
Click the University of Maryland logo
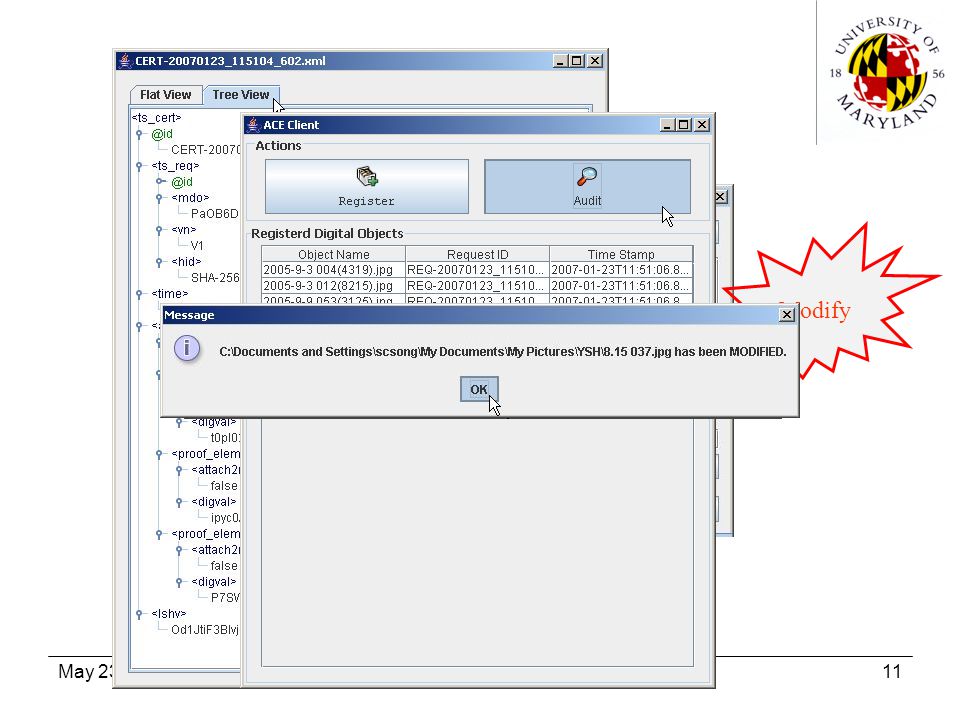click(x=885, y=73)
